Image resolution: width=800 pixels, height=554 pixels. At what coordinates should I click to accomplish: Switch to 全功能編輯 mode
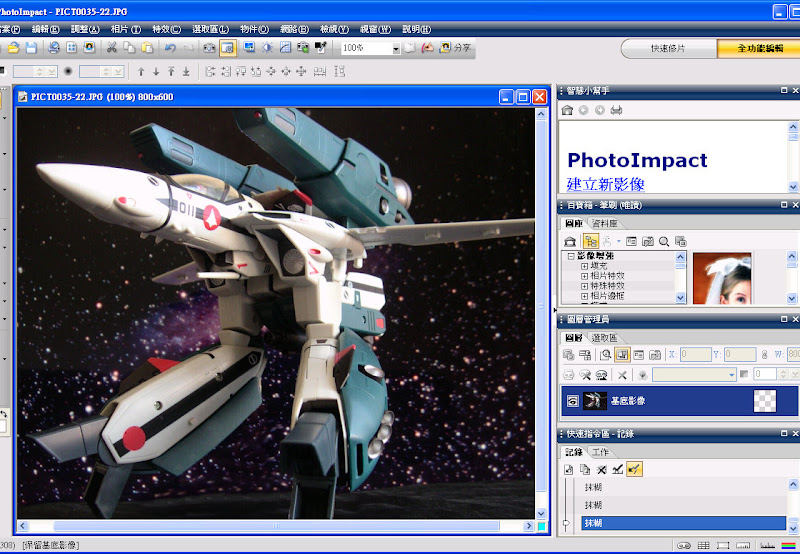click(x=759, y=48)
